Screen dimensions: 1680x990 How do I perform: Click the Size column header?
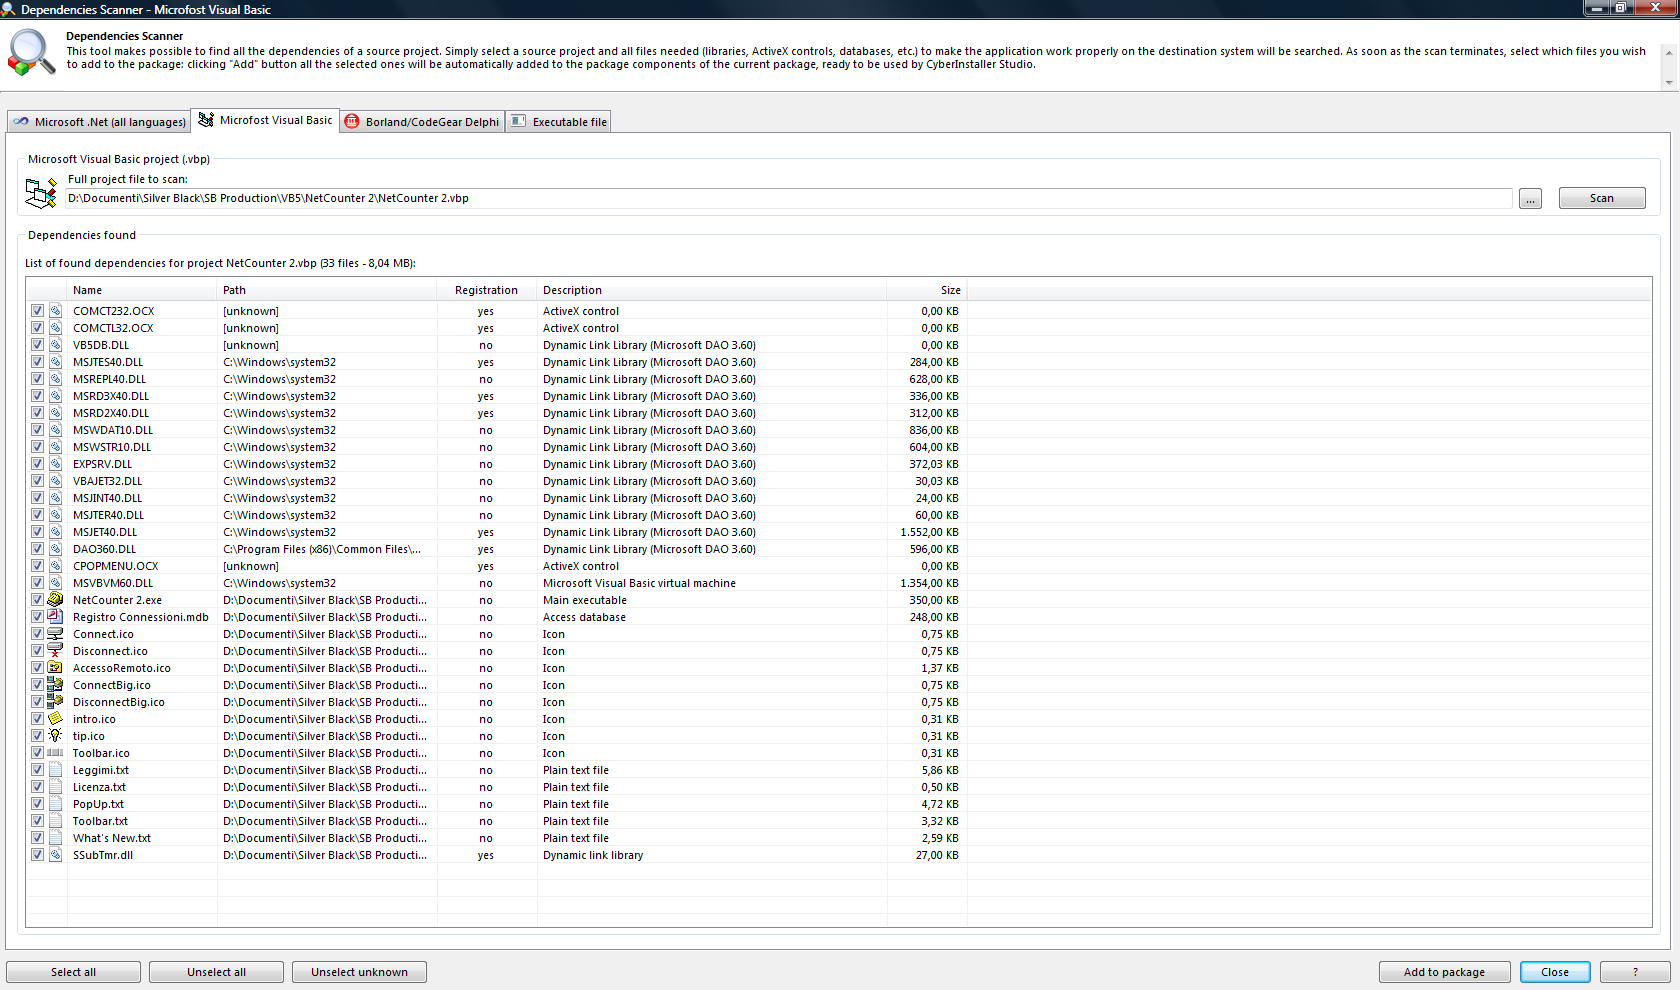[927, 290]
